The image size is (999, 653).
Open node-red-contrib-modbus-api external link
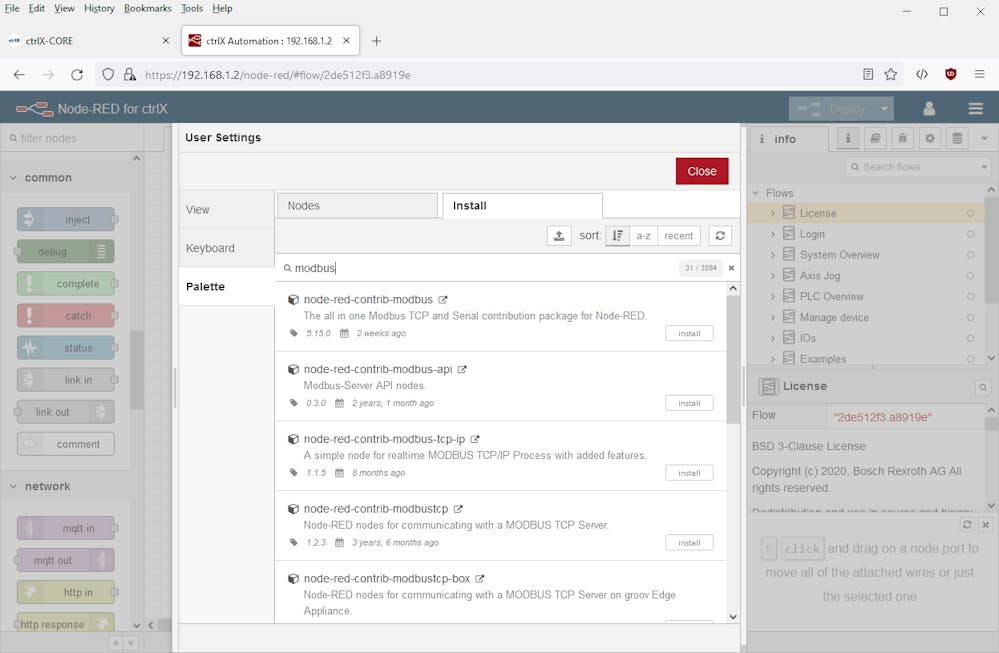coord(462,370)
